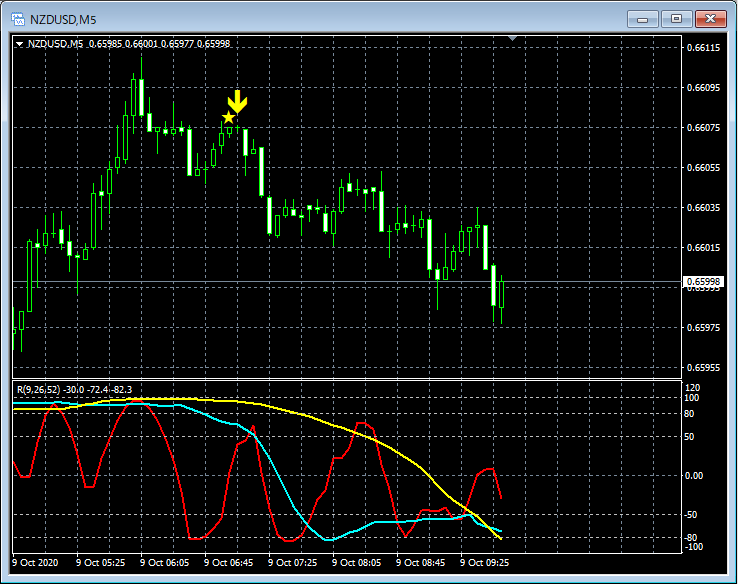The height and width of the screenshot is (584, 739).
Task: Click the NZDUSD,M5 window title text
Action: pyautogui.click(x=63, y=19)
